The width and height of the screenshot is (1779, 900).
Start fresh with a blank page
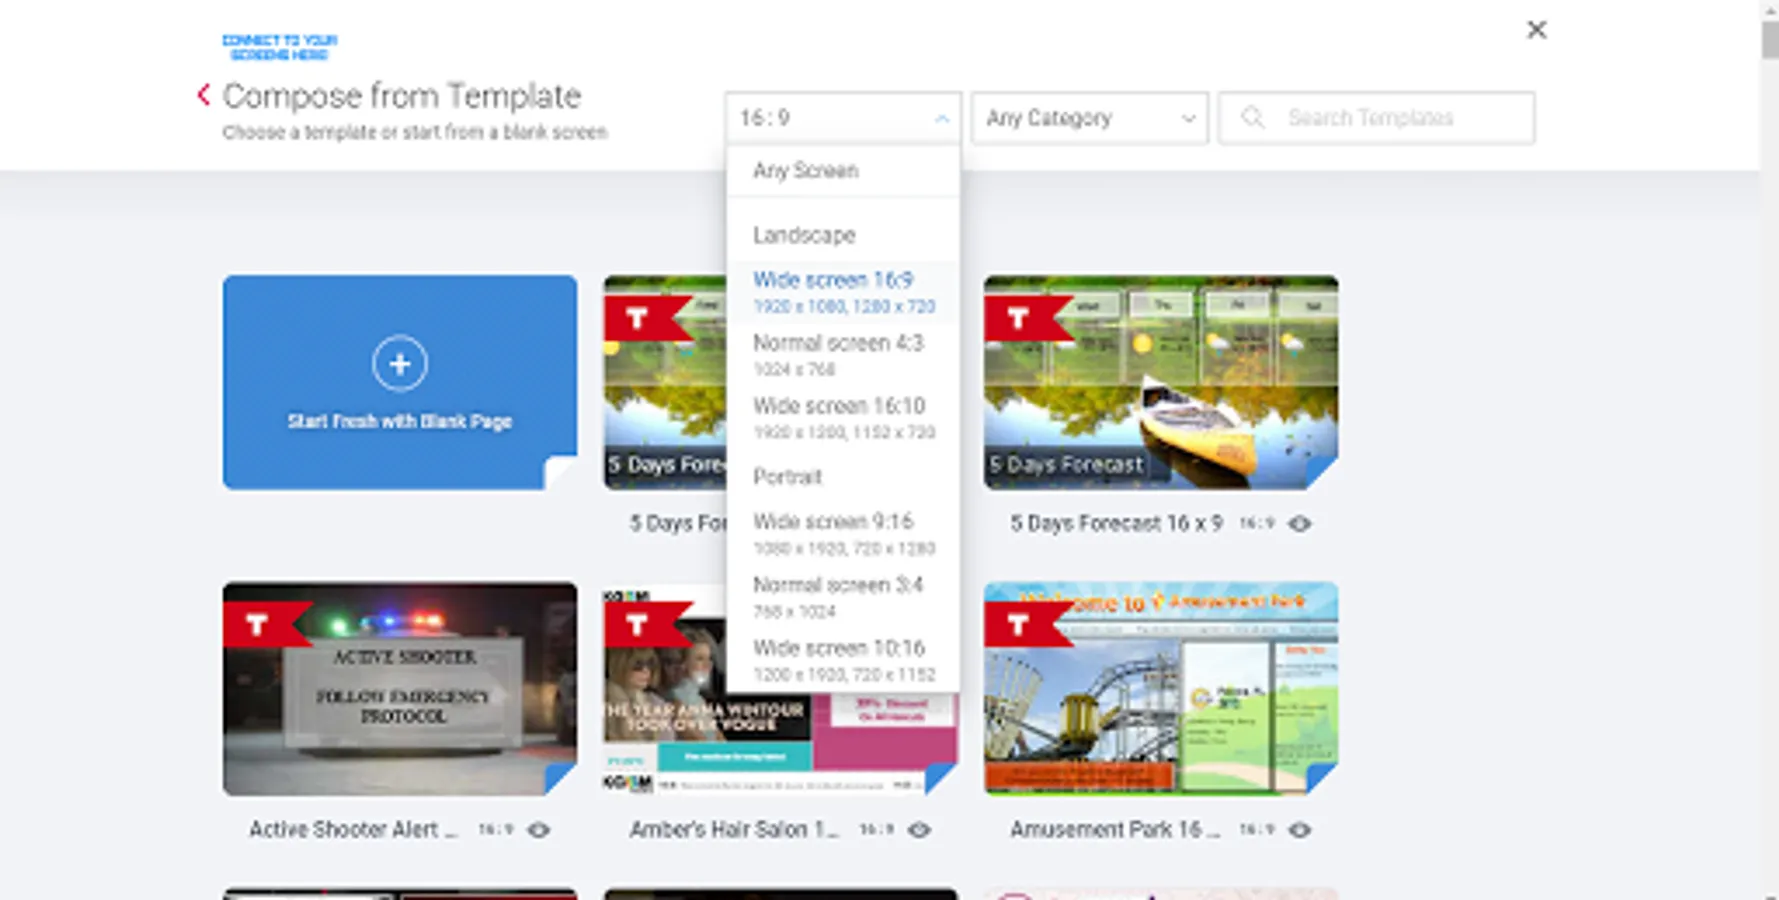tap(400, 421)
